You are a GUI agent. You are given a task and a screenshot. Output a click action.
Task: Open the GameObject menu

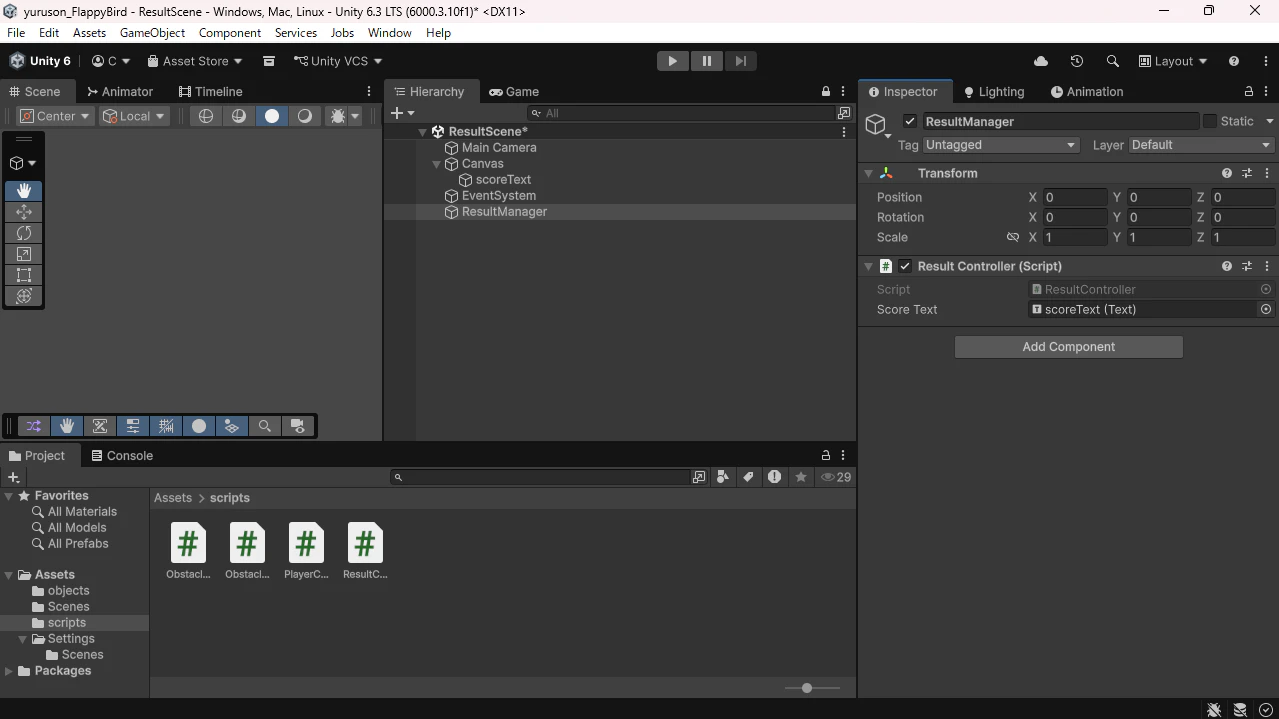click(x=152, y=32)
